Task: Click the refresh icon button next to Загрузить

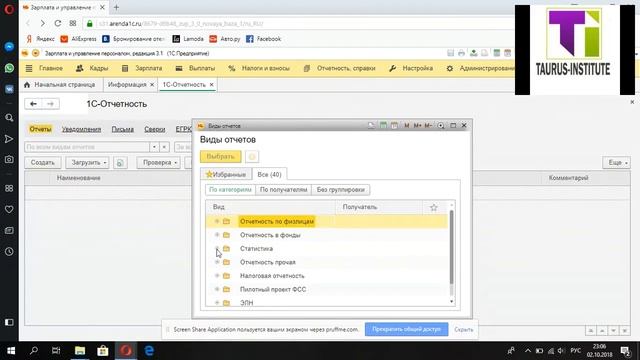Action: point(120,162)
